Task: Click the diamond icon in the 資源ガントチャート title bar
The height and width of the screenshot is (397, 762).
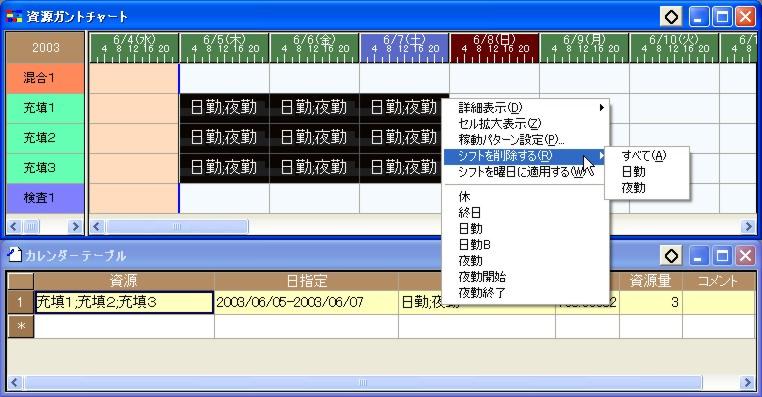Action: click(x=671, y=17)
